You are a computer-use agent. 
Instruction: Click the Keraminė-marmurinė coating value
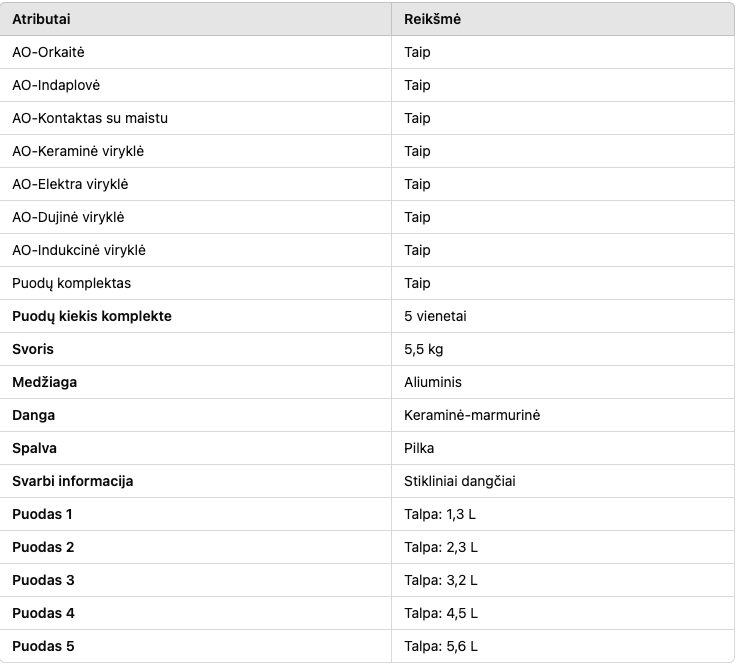click(472, 415)
